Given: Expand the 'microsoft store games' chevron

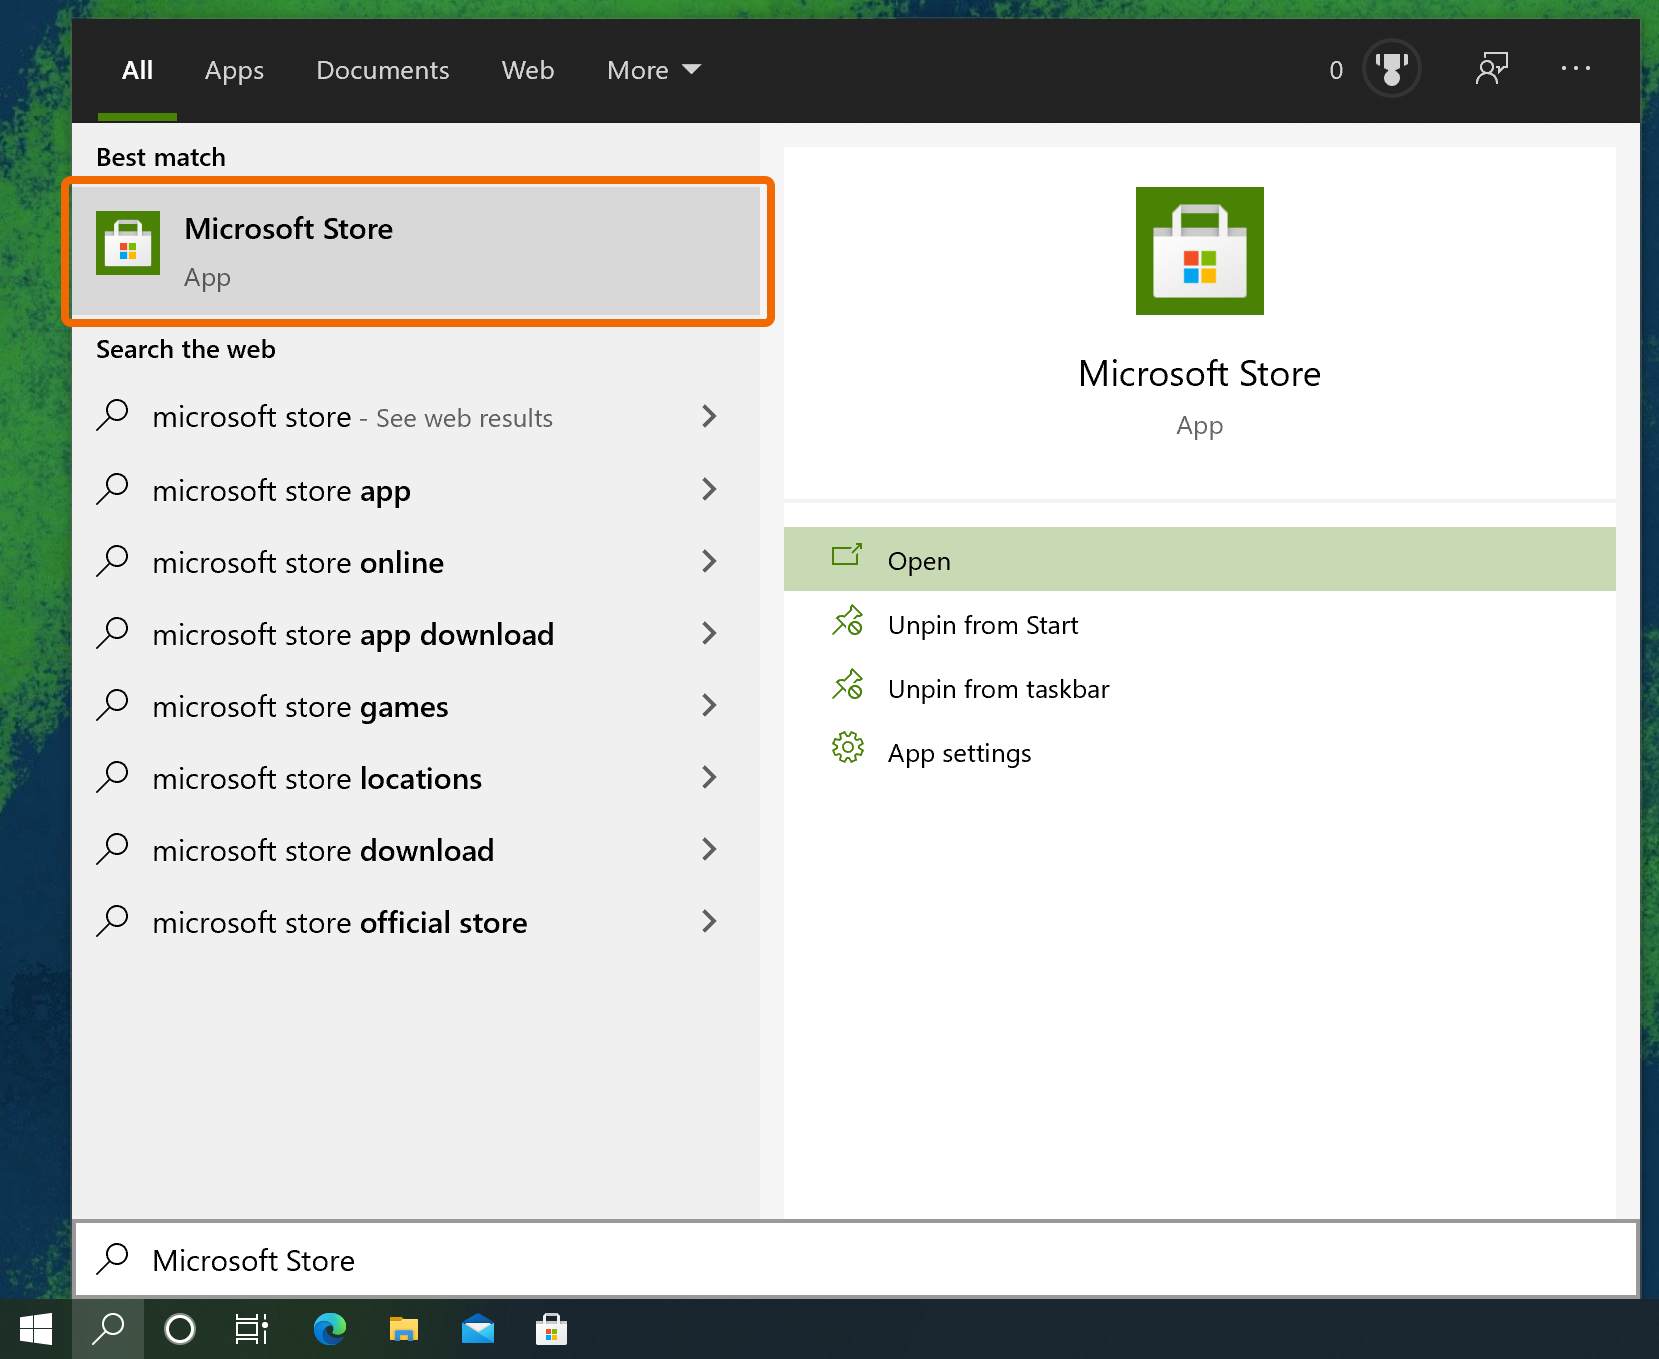Looking at the screenshot, I should tap(709, 705).
